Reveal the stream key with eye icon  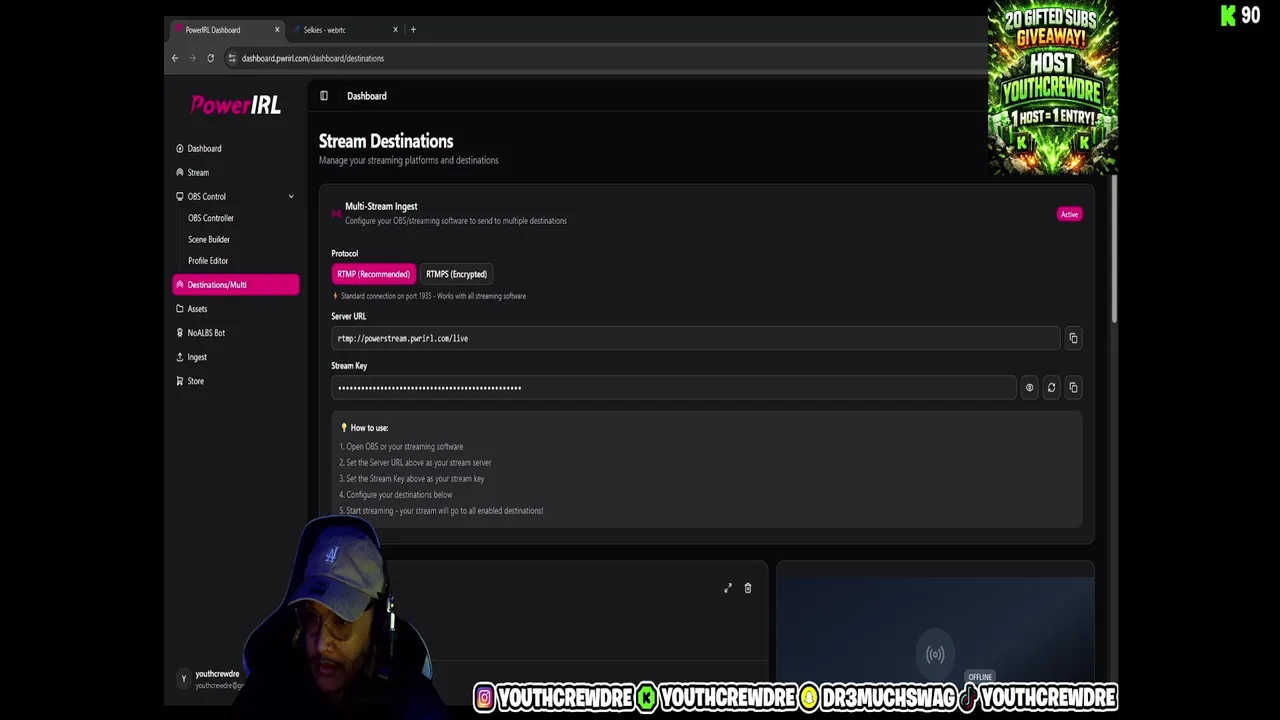coord(1029,388)
